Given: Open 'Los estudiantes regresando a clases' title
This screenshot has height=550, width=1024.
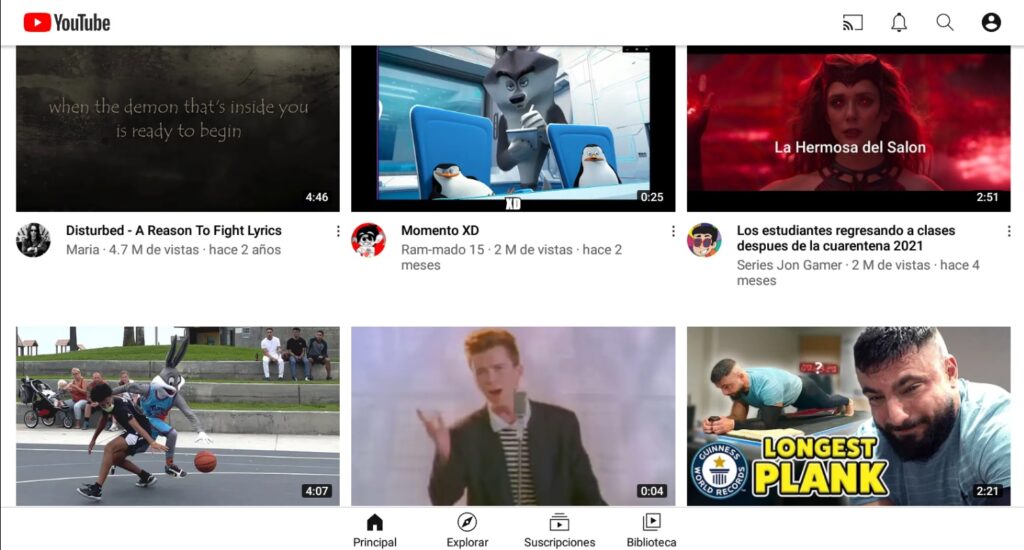Looking at the screenshot, I should 845,238.
